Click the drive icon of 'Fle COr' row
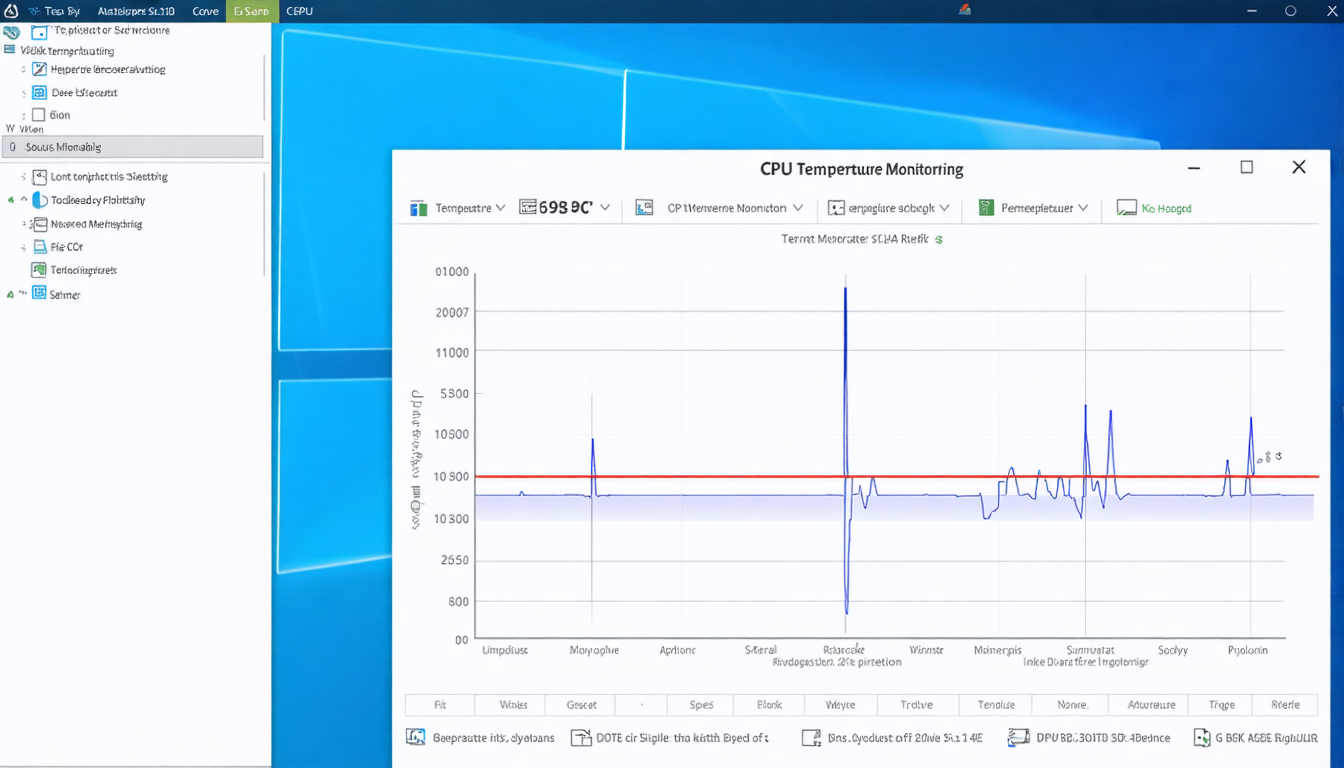Viewport: 1344px width, 768px height. point(41,246)
